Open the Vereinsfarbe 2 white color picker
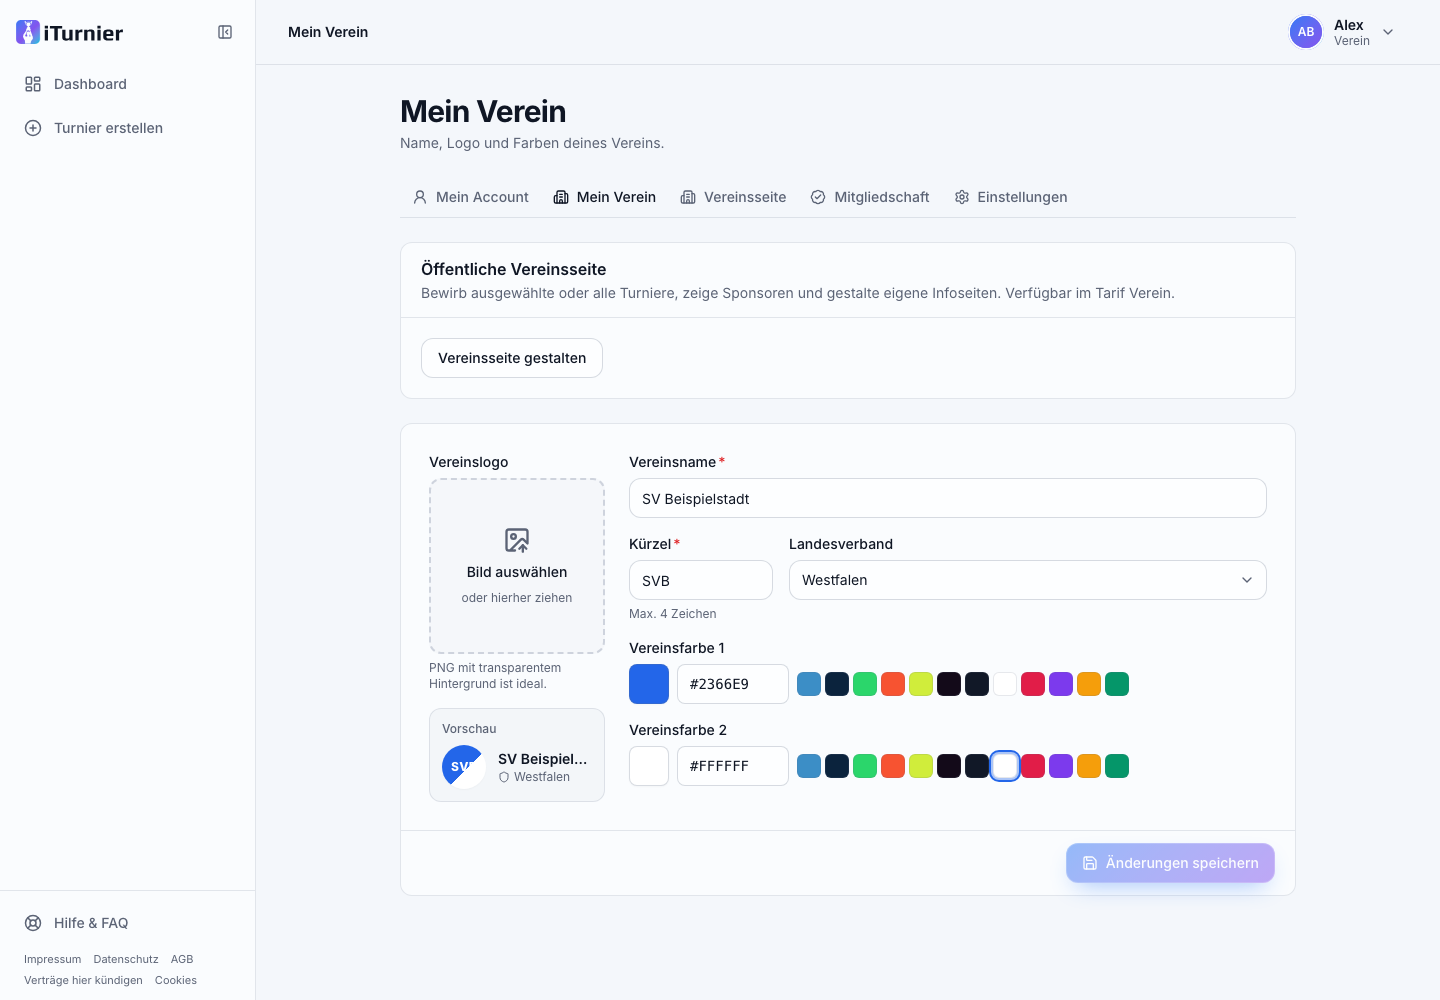Screen dimensions: 1440x1000 [649, 766]
